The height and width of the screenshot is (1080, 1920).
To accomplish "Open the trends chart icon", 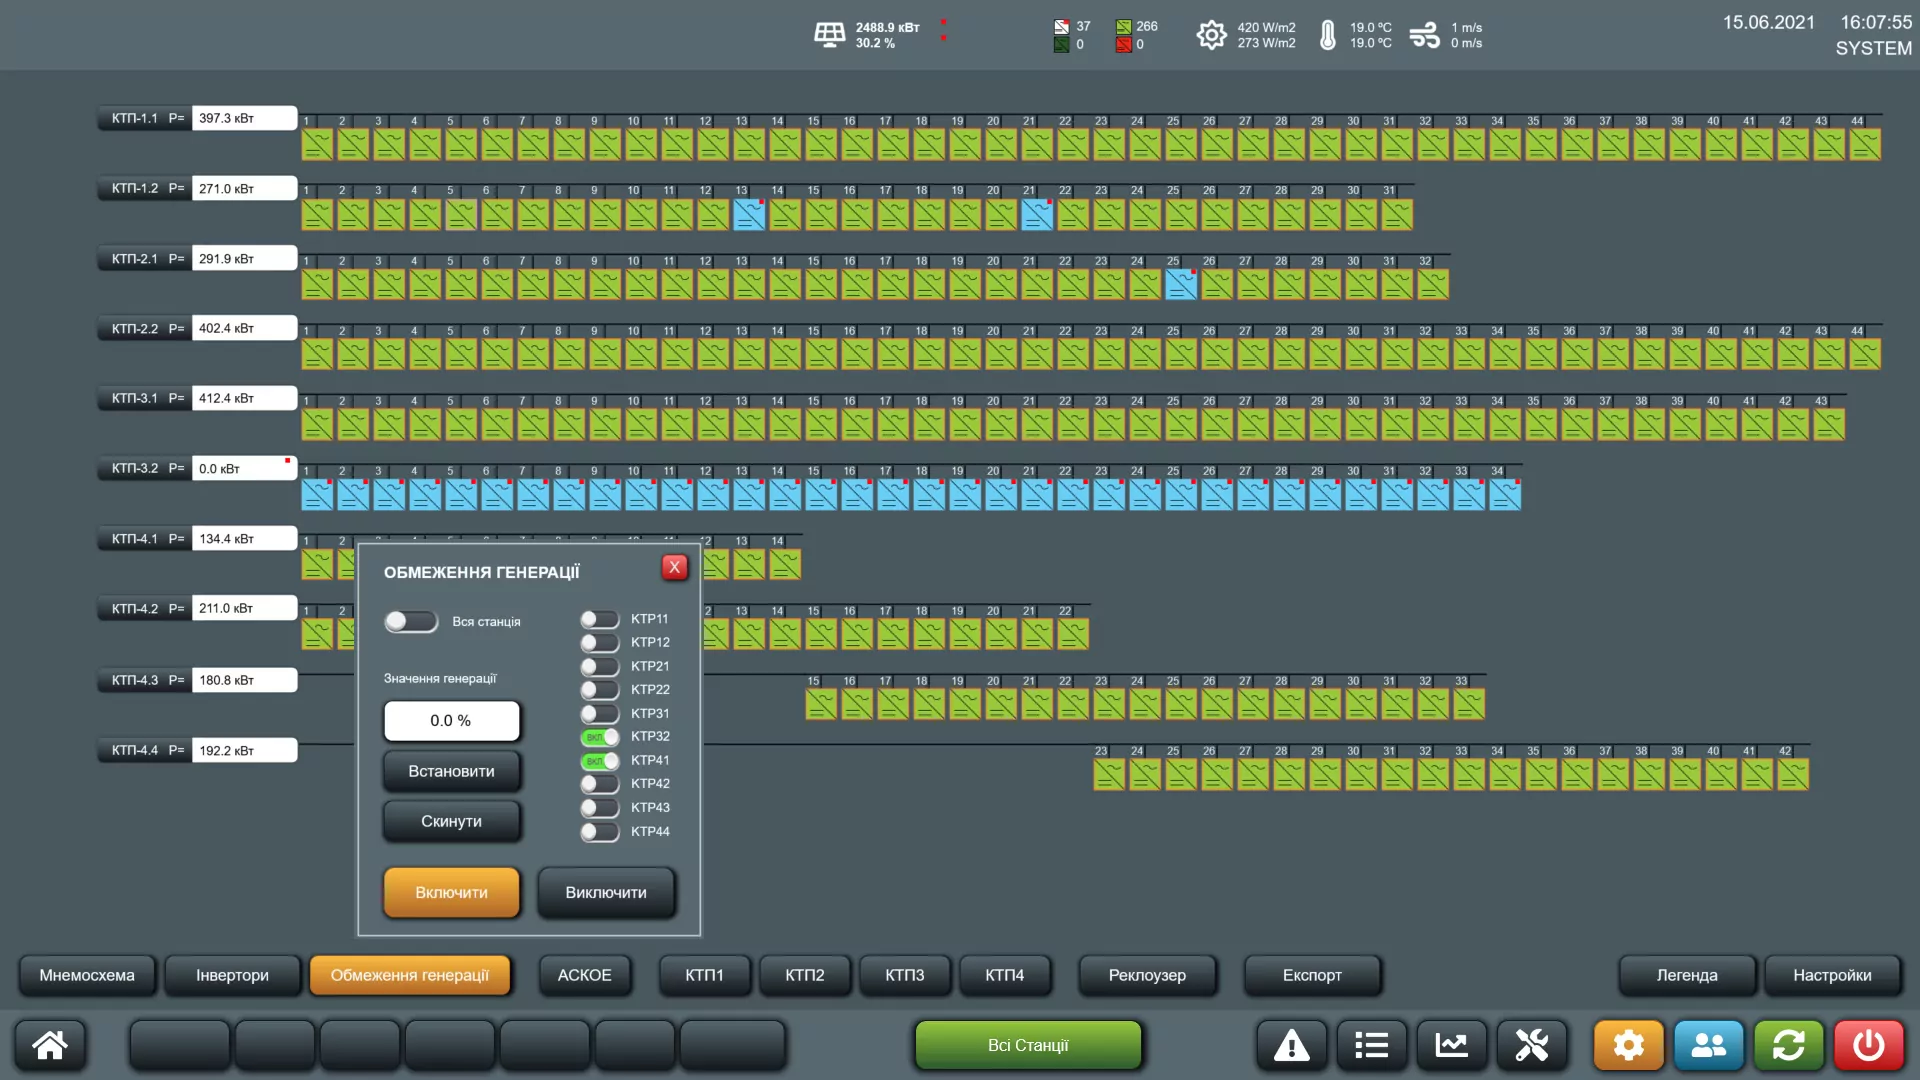I will click(1451, 1046).
